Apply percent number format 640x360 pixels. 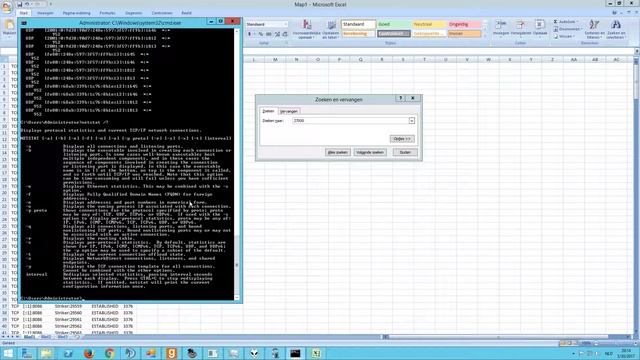[x=260, y=34]
